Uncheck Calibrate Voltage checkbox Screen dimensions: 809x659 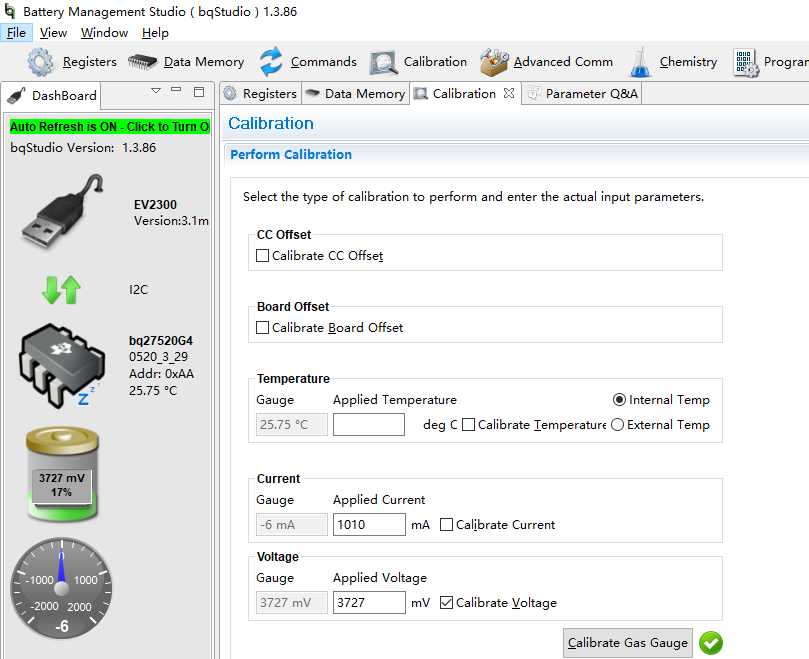tap(446, 603)
